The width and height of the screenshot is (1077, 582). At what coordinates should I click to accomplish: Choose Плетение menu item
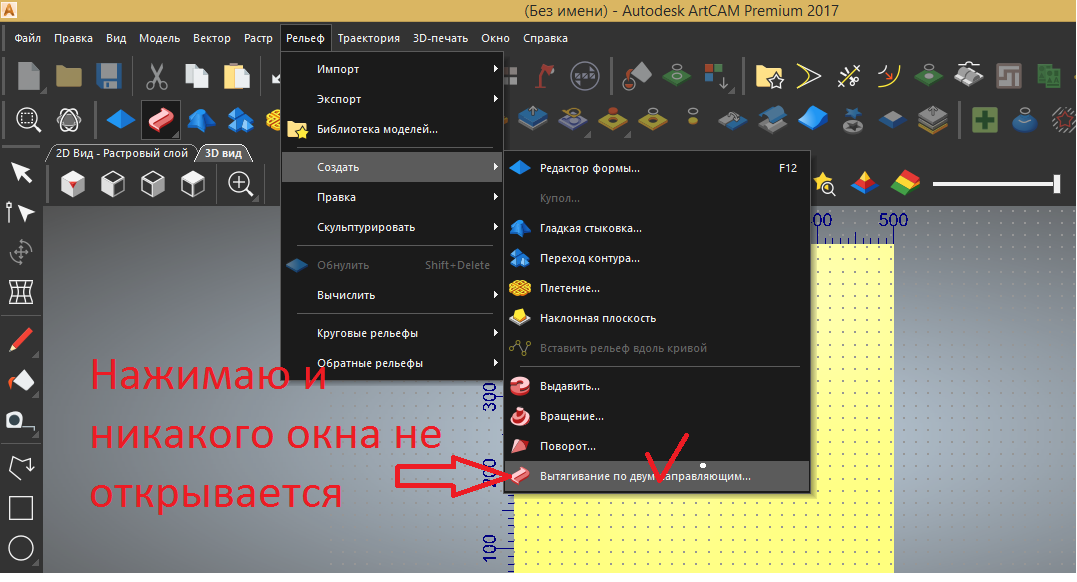click(x=657, y=289)
